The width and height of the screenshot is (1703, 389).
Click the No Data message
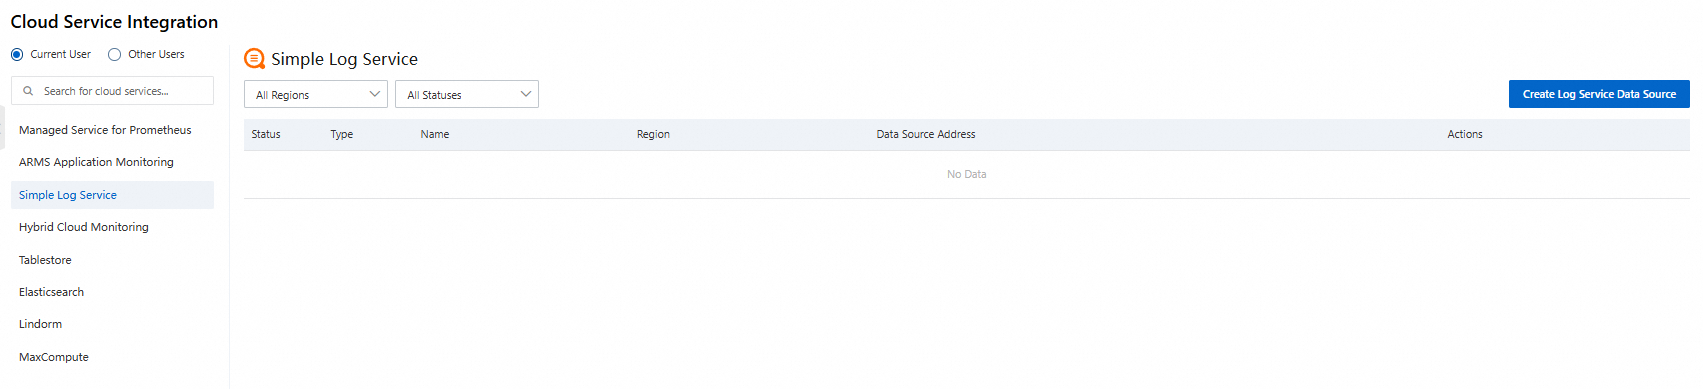click(967, 174)
